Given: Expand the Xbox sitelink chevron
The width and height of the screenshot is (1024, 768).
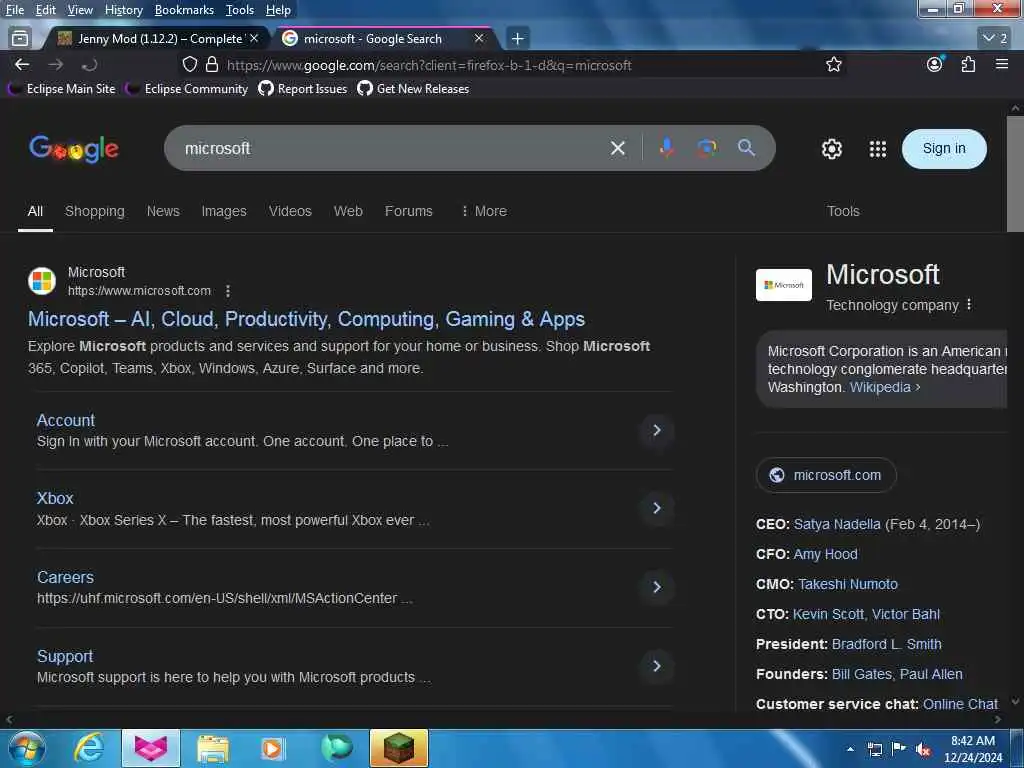Looking at the screenshot, I should point(657,507).
